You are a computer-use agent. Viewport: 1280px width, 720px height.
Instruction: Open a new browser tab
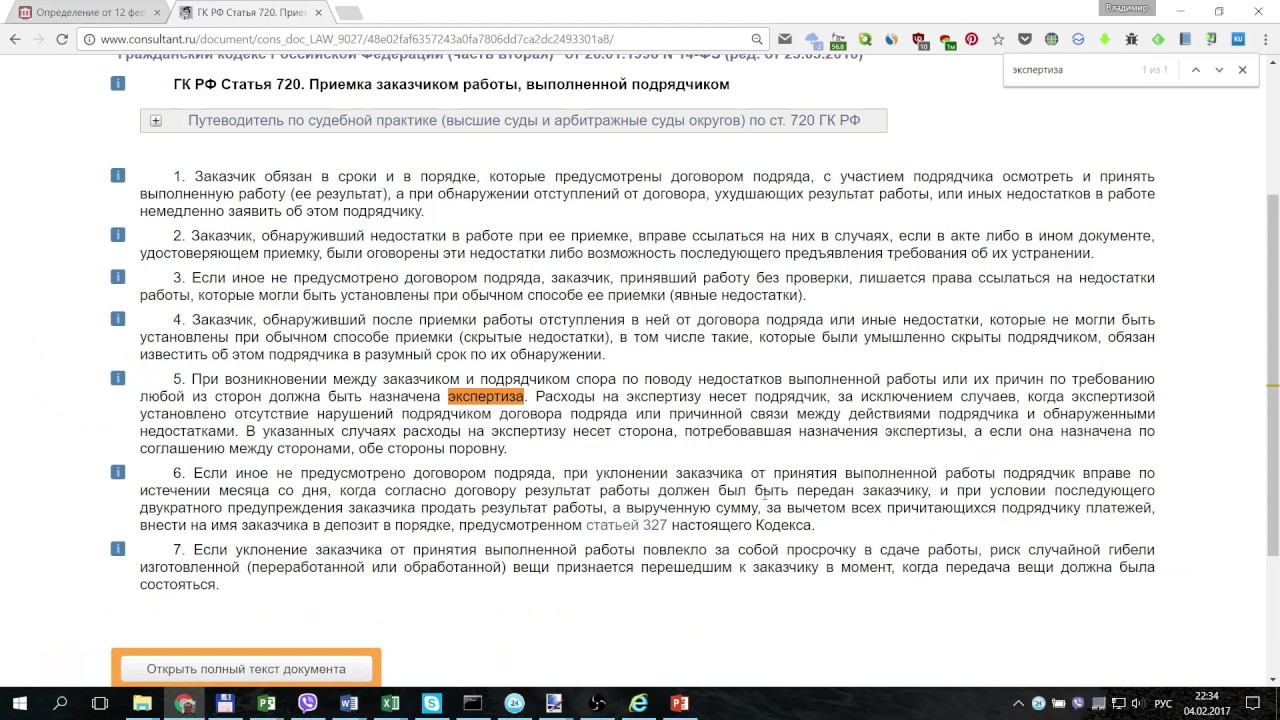[349, 13]
